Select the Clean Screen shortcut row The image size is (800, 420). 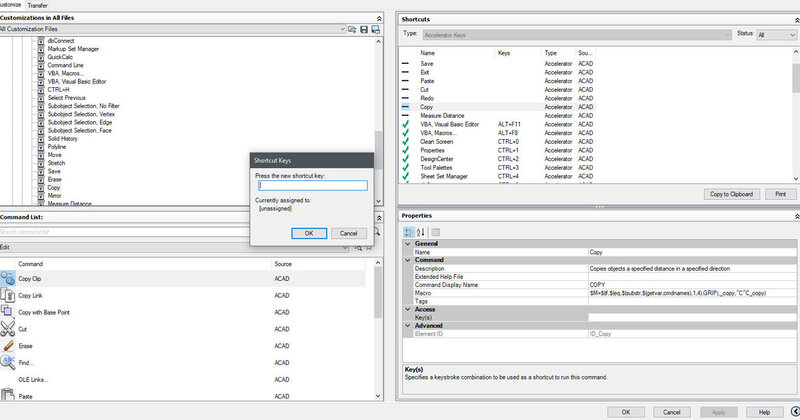pos(440,142)
